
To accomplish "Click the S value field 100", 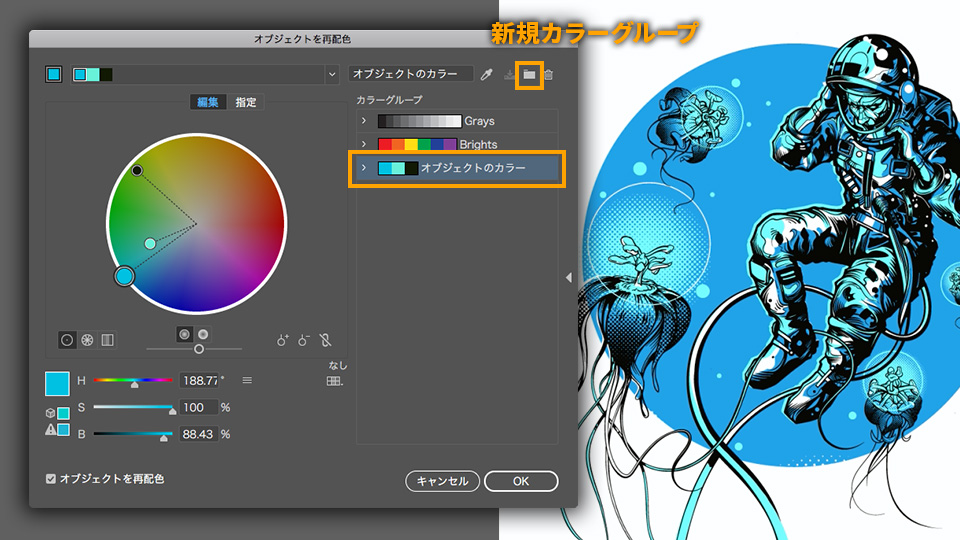I will pos(198,407).
